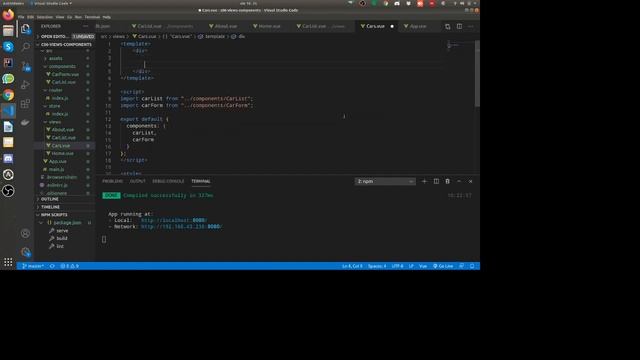Image resolution: width=640 pixels, height=360 pixels.
Task: Switch to the About.vue editor tab
Action: click(x=223, y=26)
